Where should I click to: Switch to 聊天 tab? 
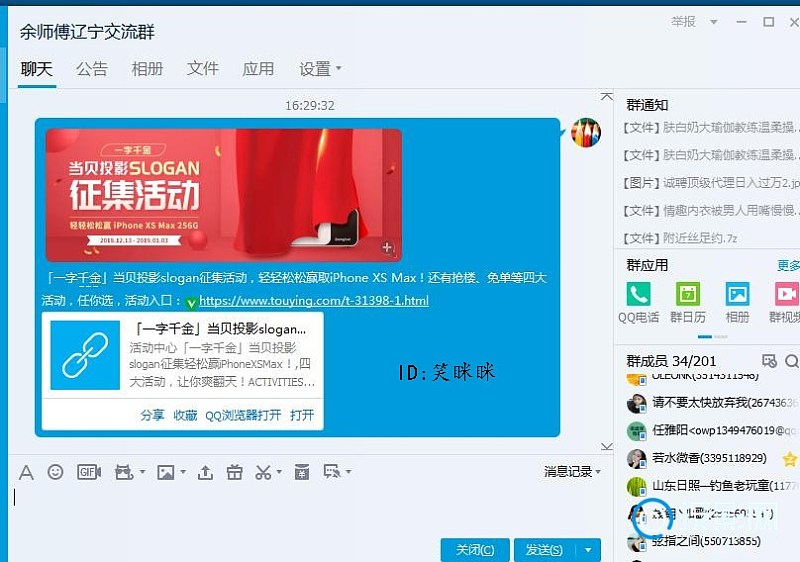(37, 69)
